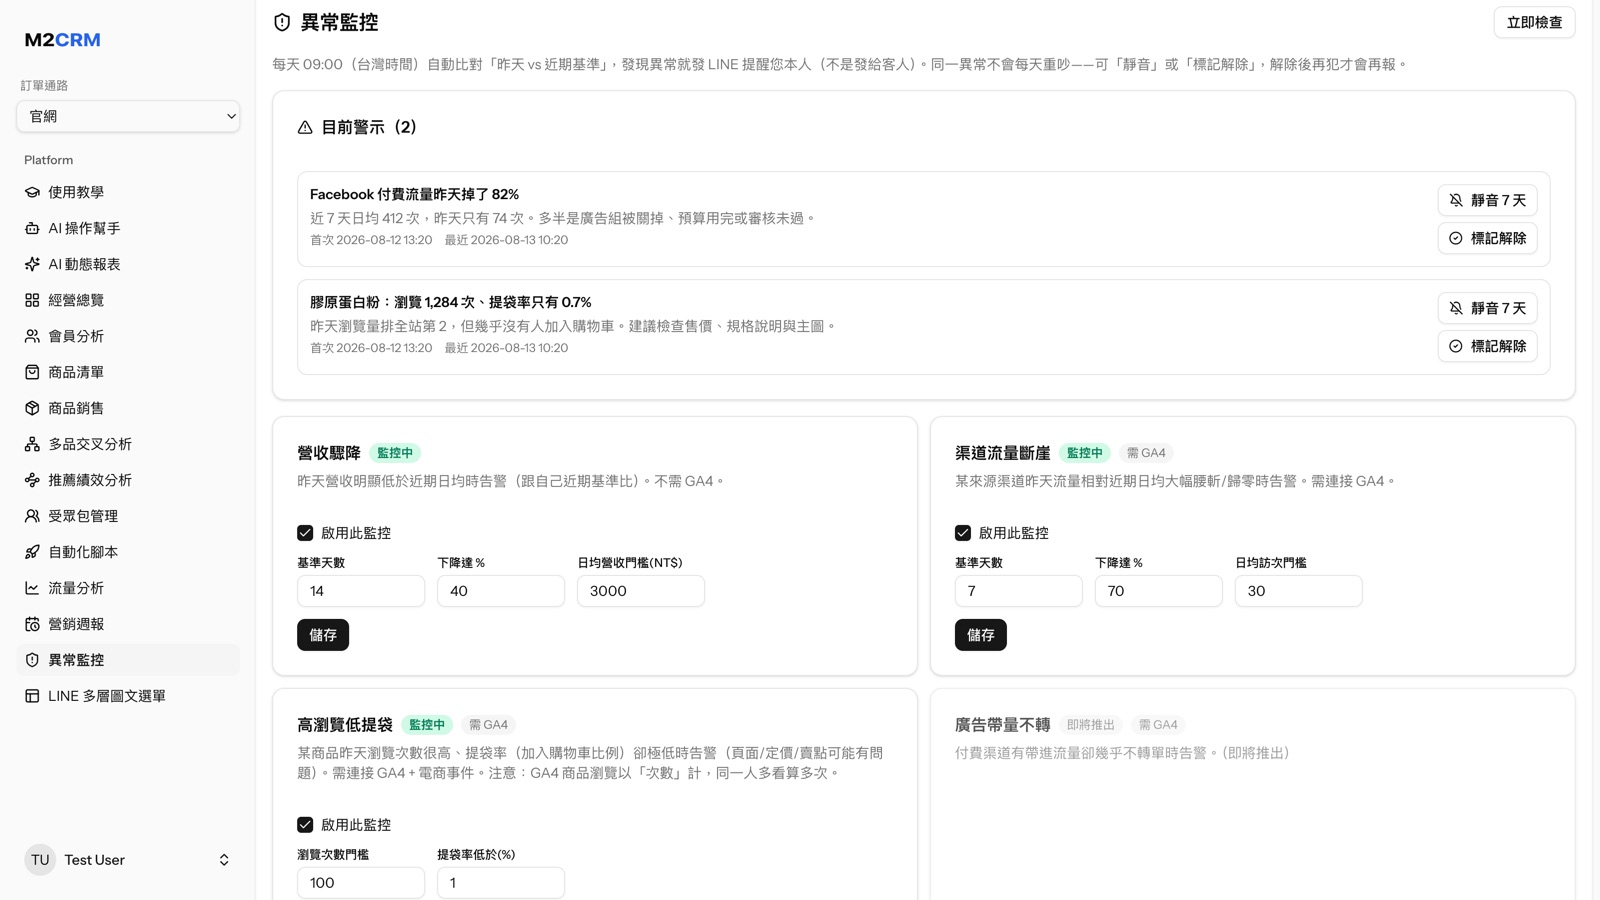Click the 經營總覽 grid icon

[32, 300]
